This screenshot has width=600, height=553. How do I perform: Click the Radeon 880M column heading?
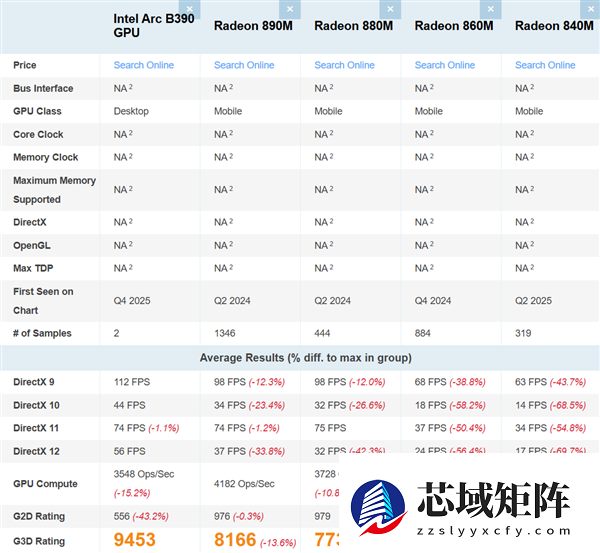tap(354, 26)
